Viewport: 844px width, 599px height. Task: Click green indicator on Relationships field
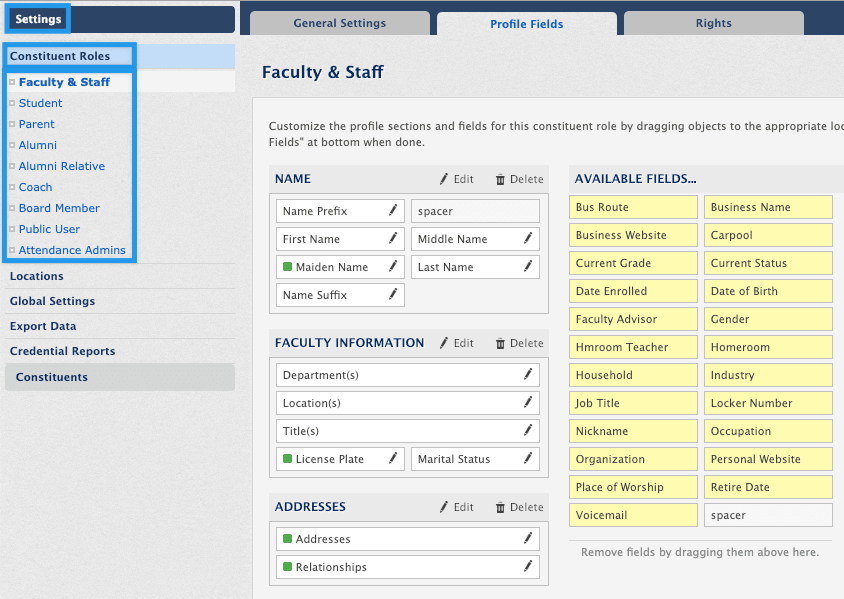point(287,566)
